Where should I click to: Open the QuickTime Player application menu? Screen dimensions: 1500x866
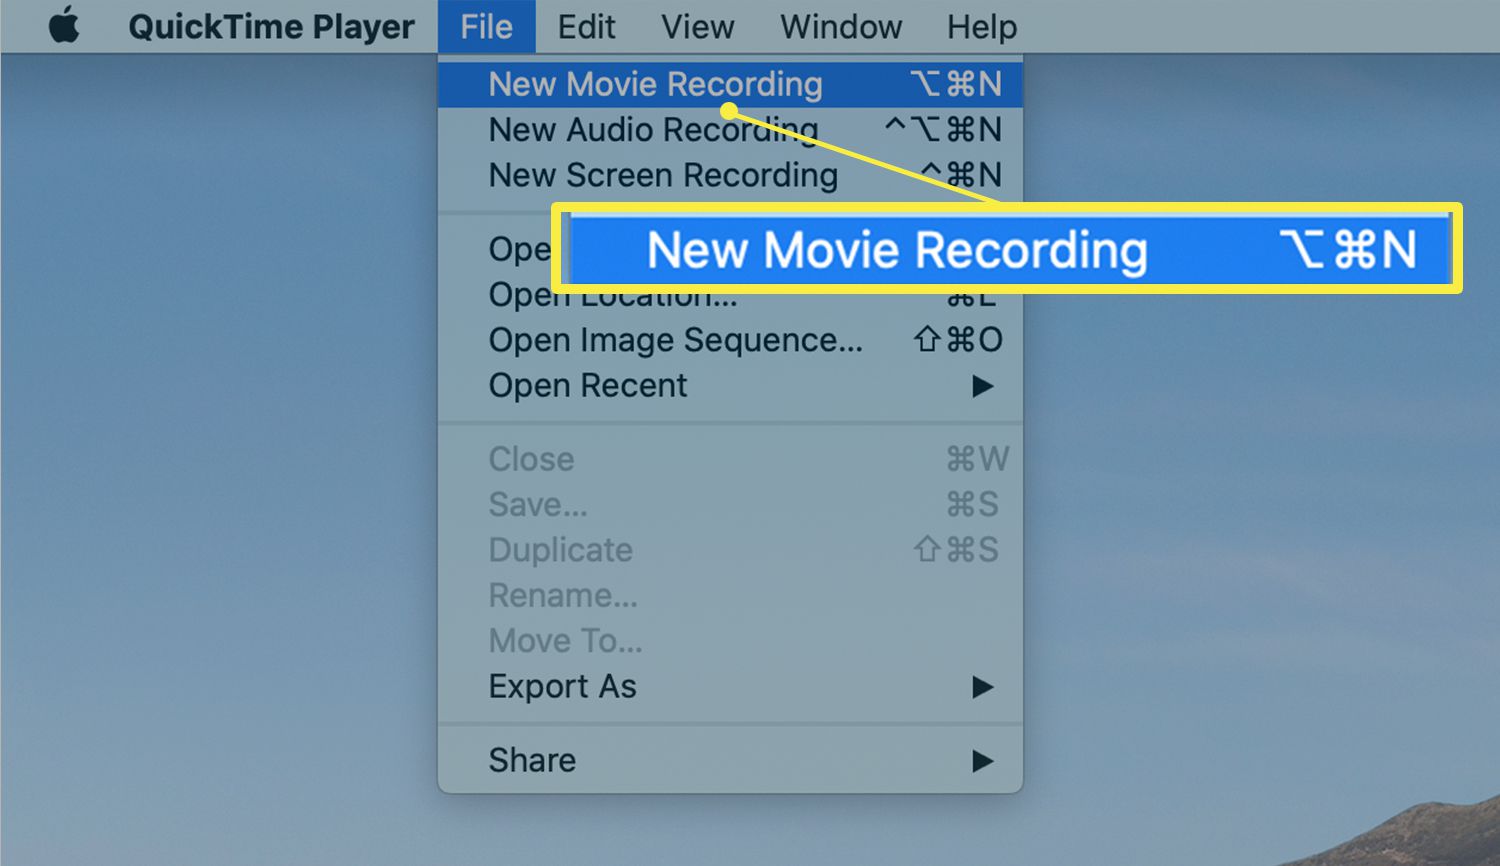271,26
